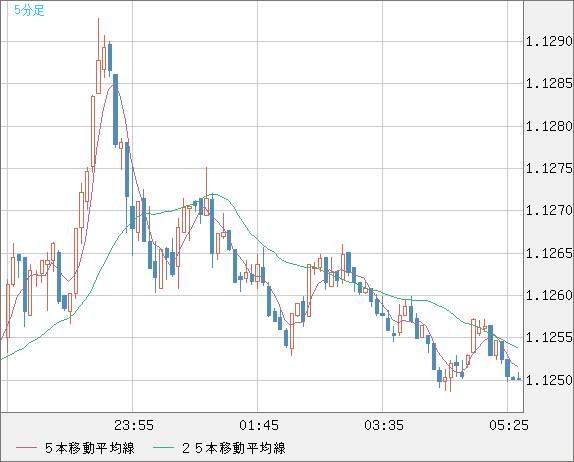Click the 1.1260 price axis label

(x=549, y=295)
